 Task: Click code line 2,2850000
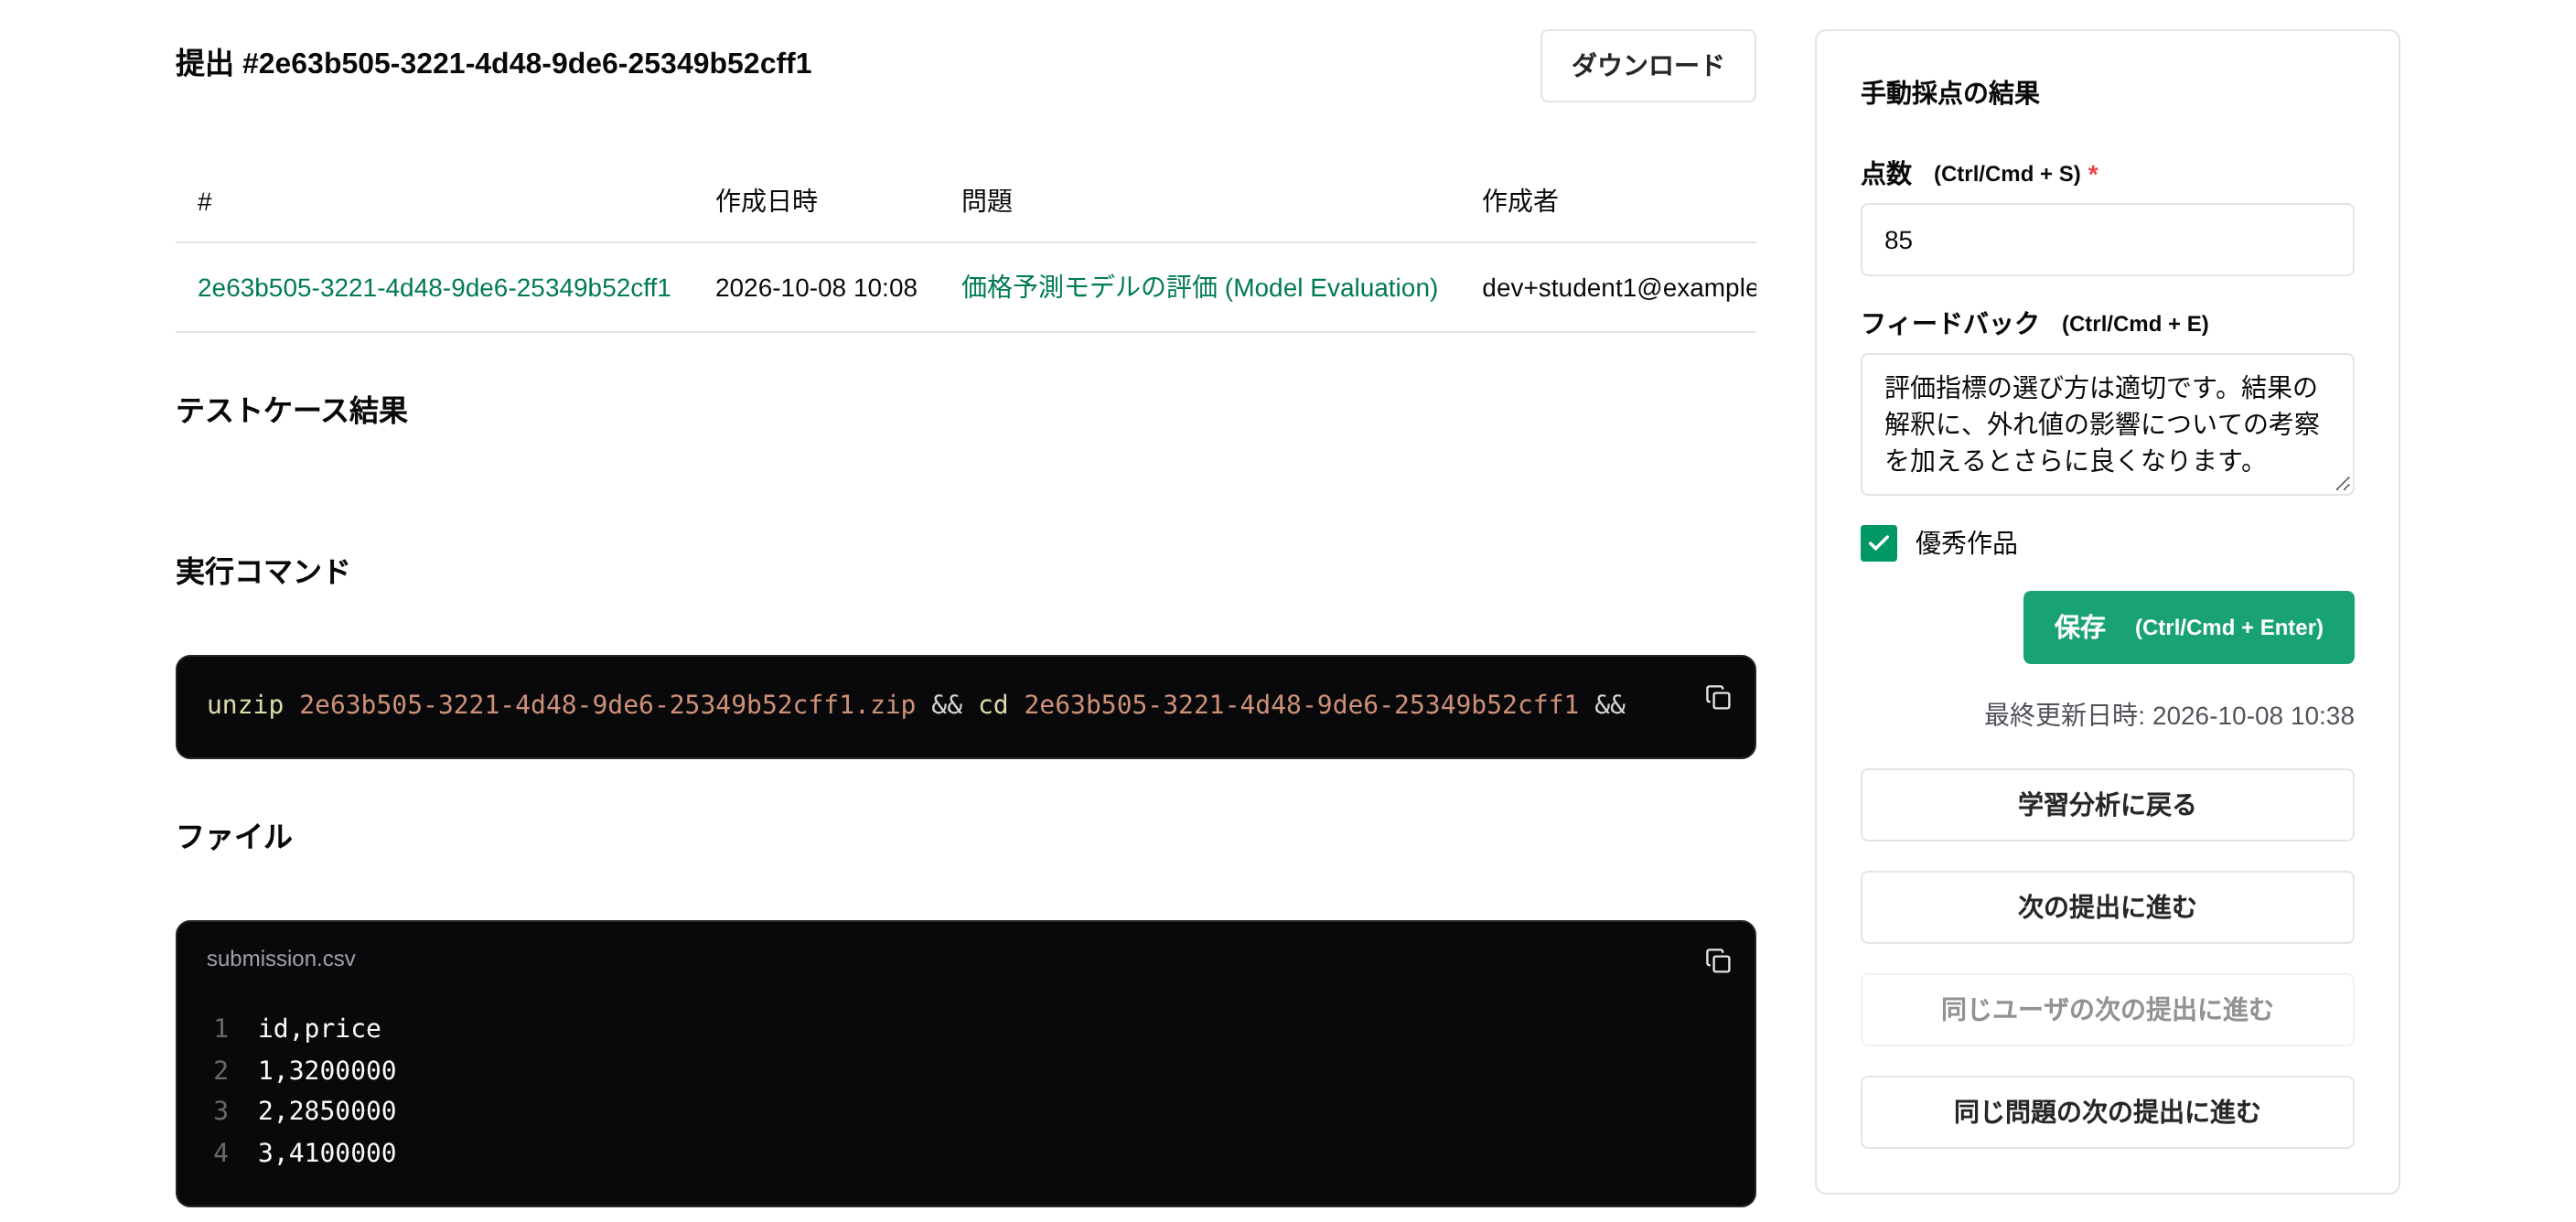tap(327, 1111)
